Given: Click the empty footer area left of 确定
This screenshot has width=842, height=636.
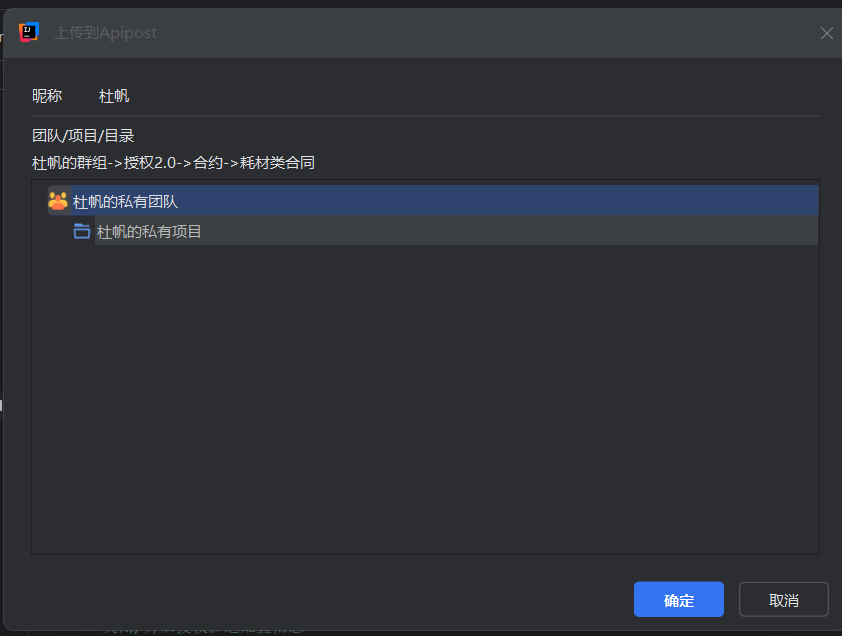Looking at the screenshot, I should [x=320, y=599].
